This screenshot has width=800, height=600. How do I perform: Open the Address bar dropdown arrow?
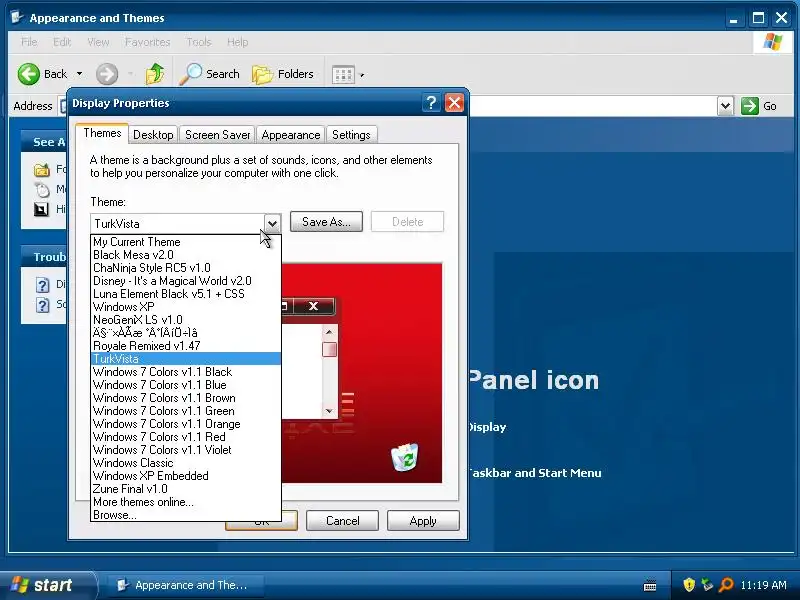(726, 106)
